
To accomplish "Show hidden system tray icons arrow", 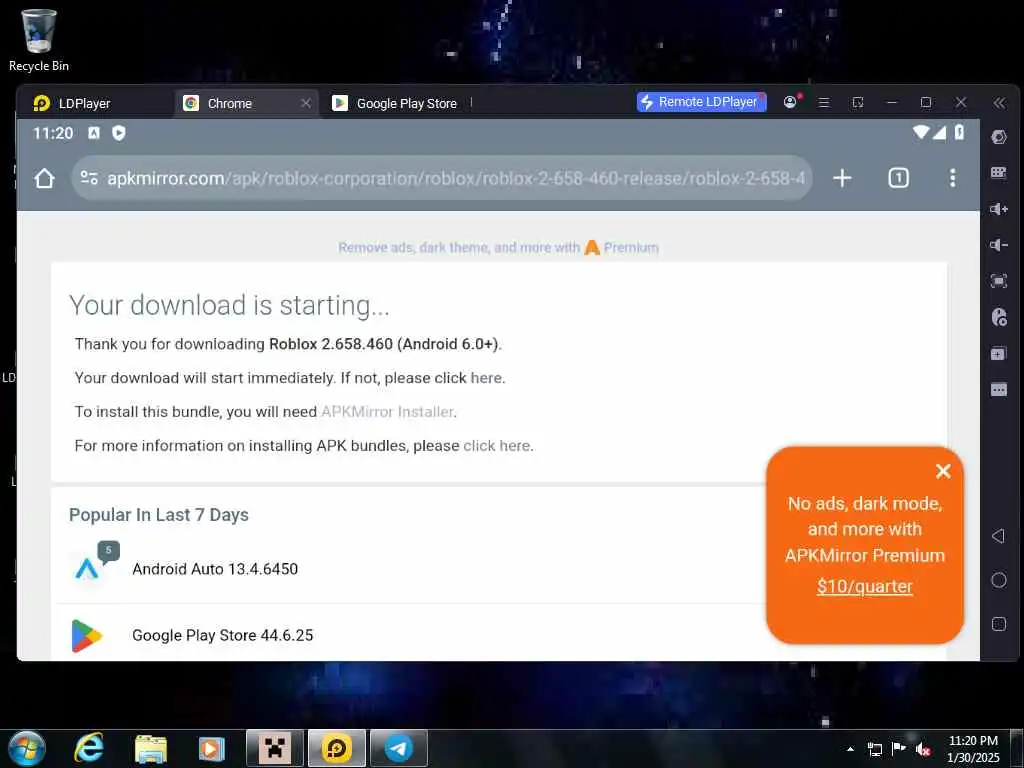I will [850, 749].
